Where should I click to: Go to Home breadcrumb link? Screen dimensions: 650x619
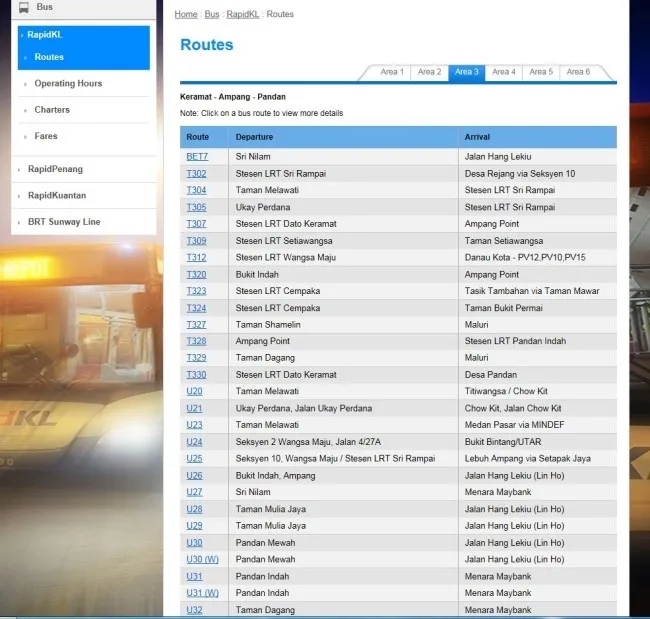tap(186, 14)
